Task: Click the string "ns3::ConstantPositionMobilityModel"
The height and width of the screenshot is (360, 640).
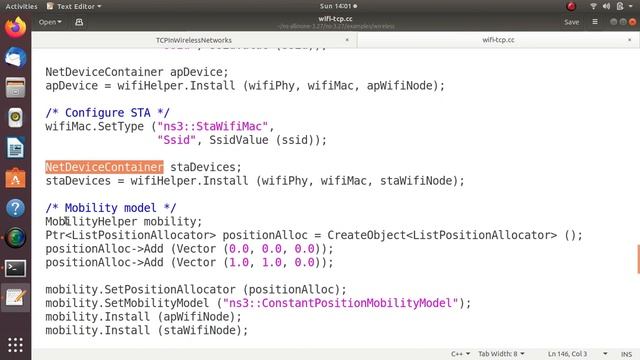Action: [341, 303]
